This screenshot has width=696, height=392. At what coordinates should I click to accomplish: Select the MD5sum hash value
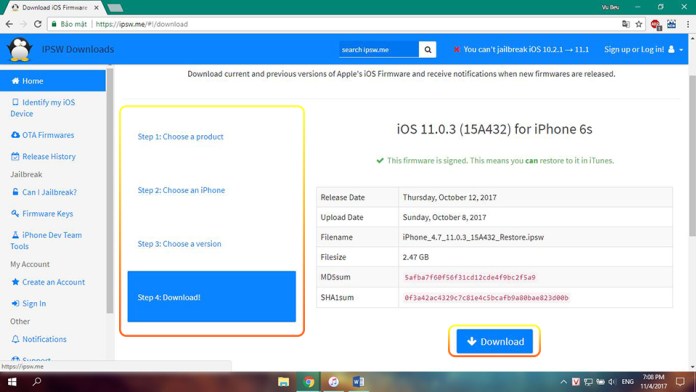coord(470,277)
